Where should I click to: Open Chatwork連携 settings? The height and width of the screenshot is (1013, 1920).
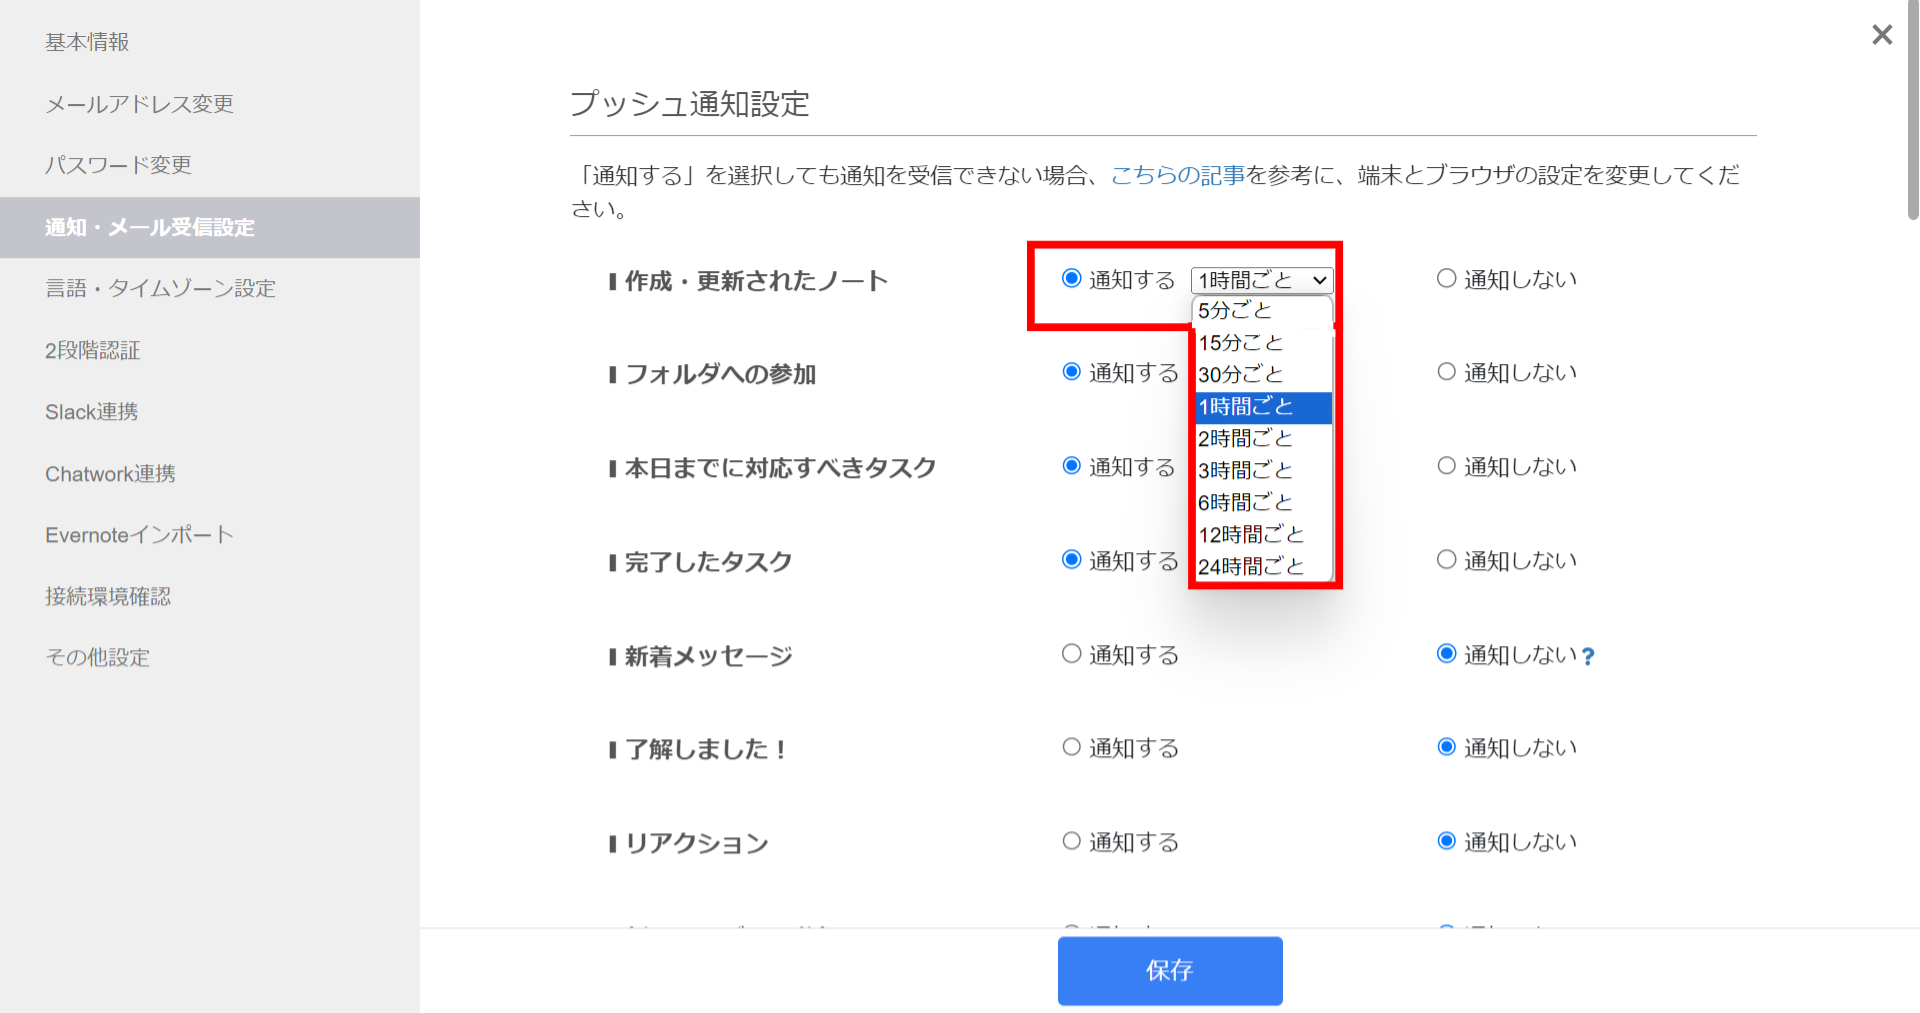pos(110,473)
